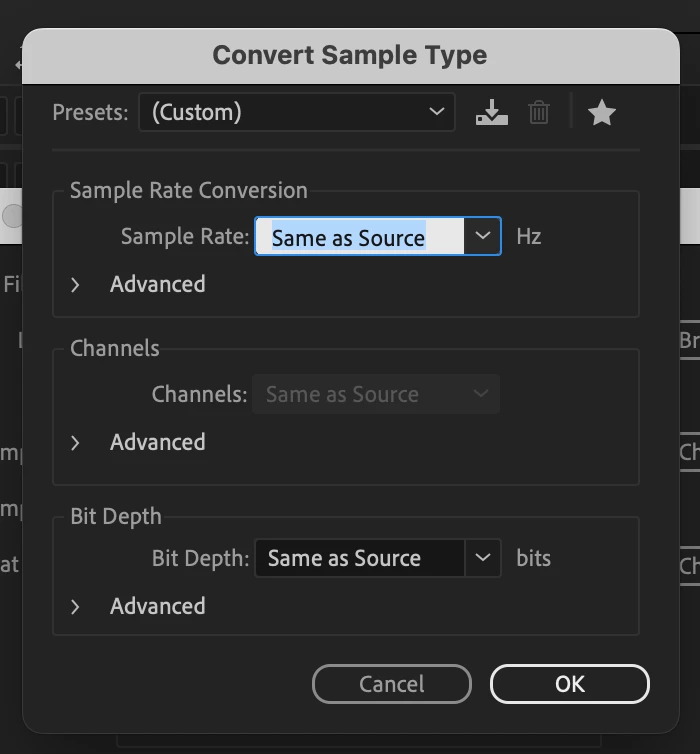Open the Sample Rate dropdown arrow
700x754 pixels.
pyautogui.click(x=482, y=237)
